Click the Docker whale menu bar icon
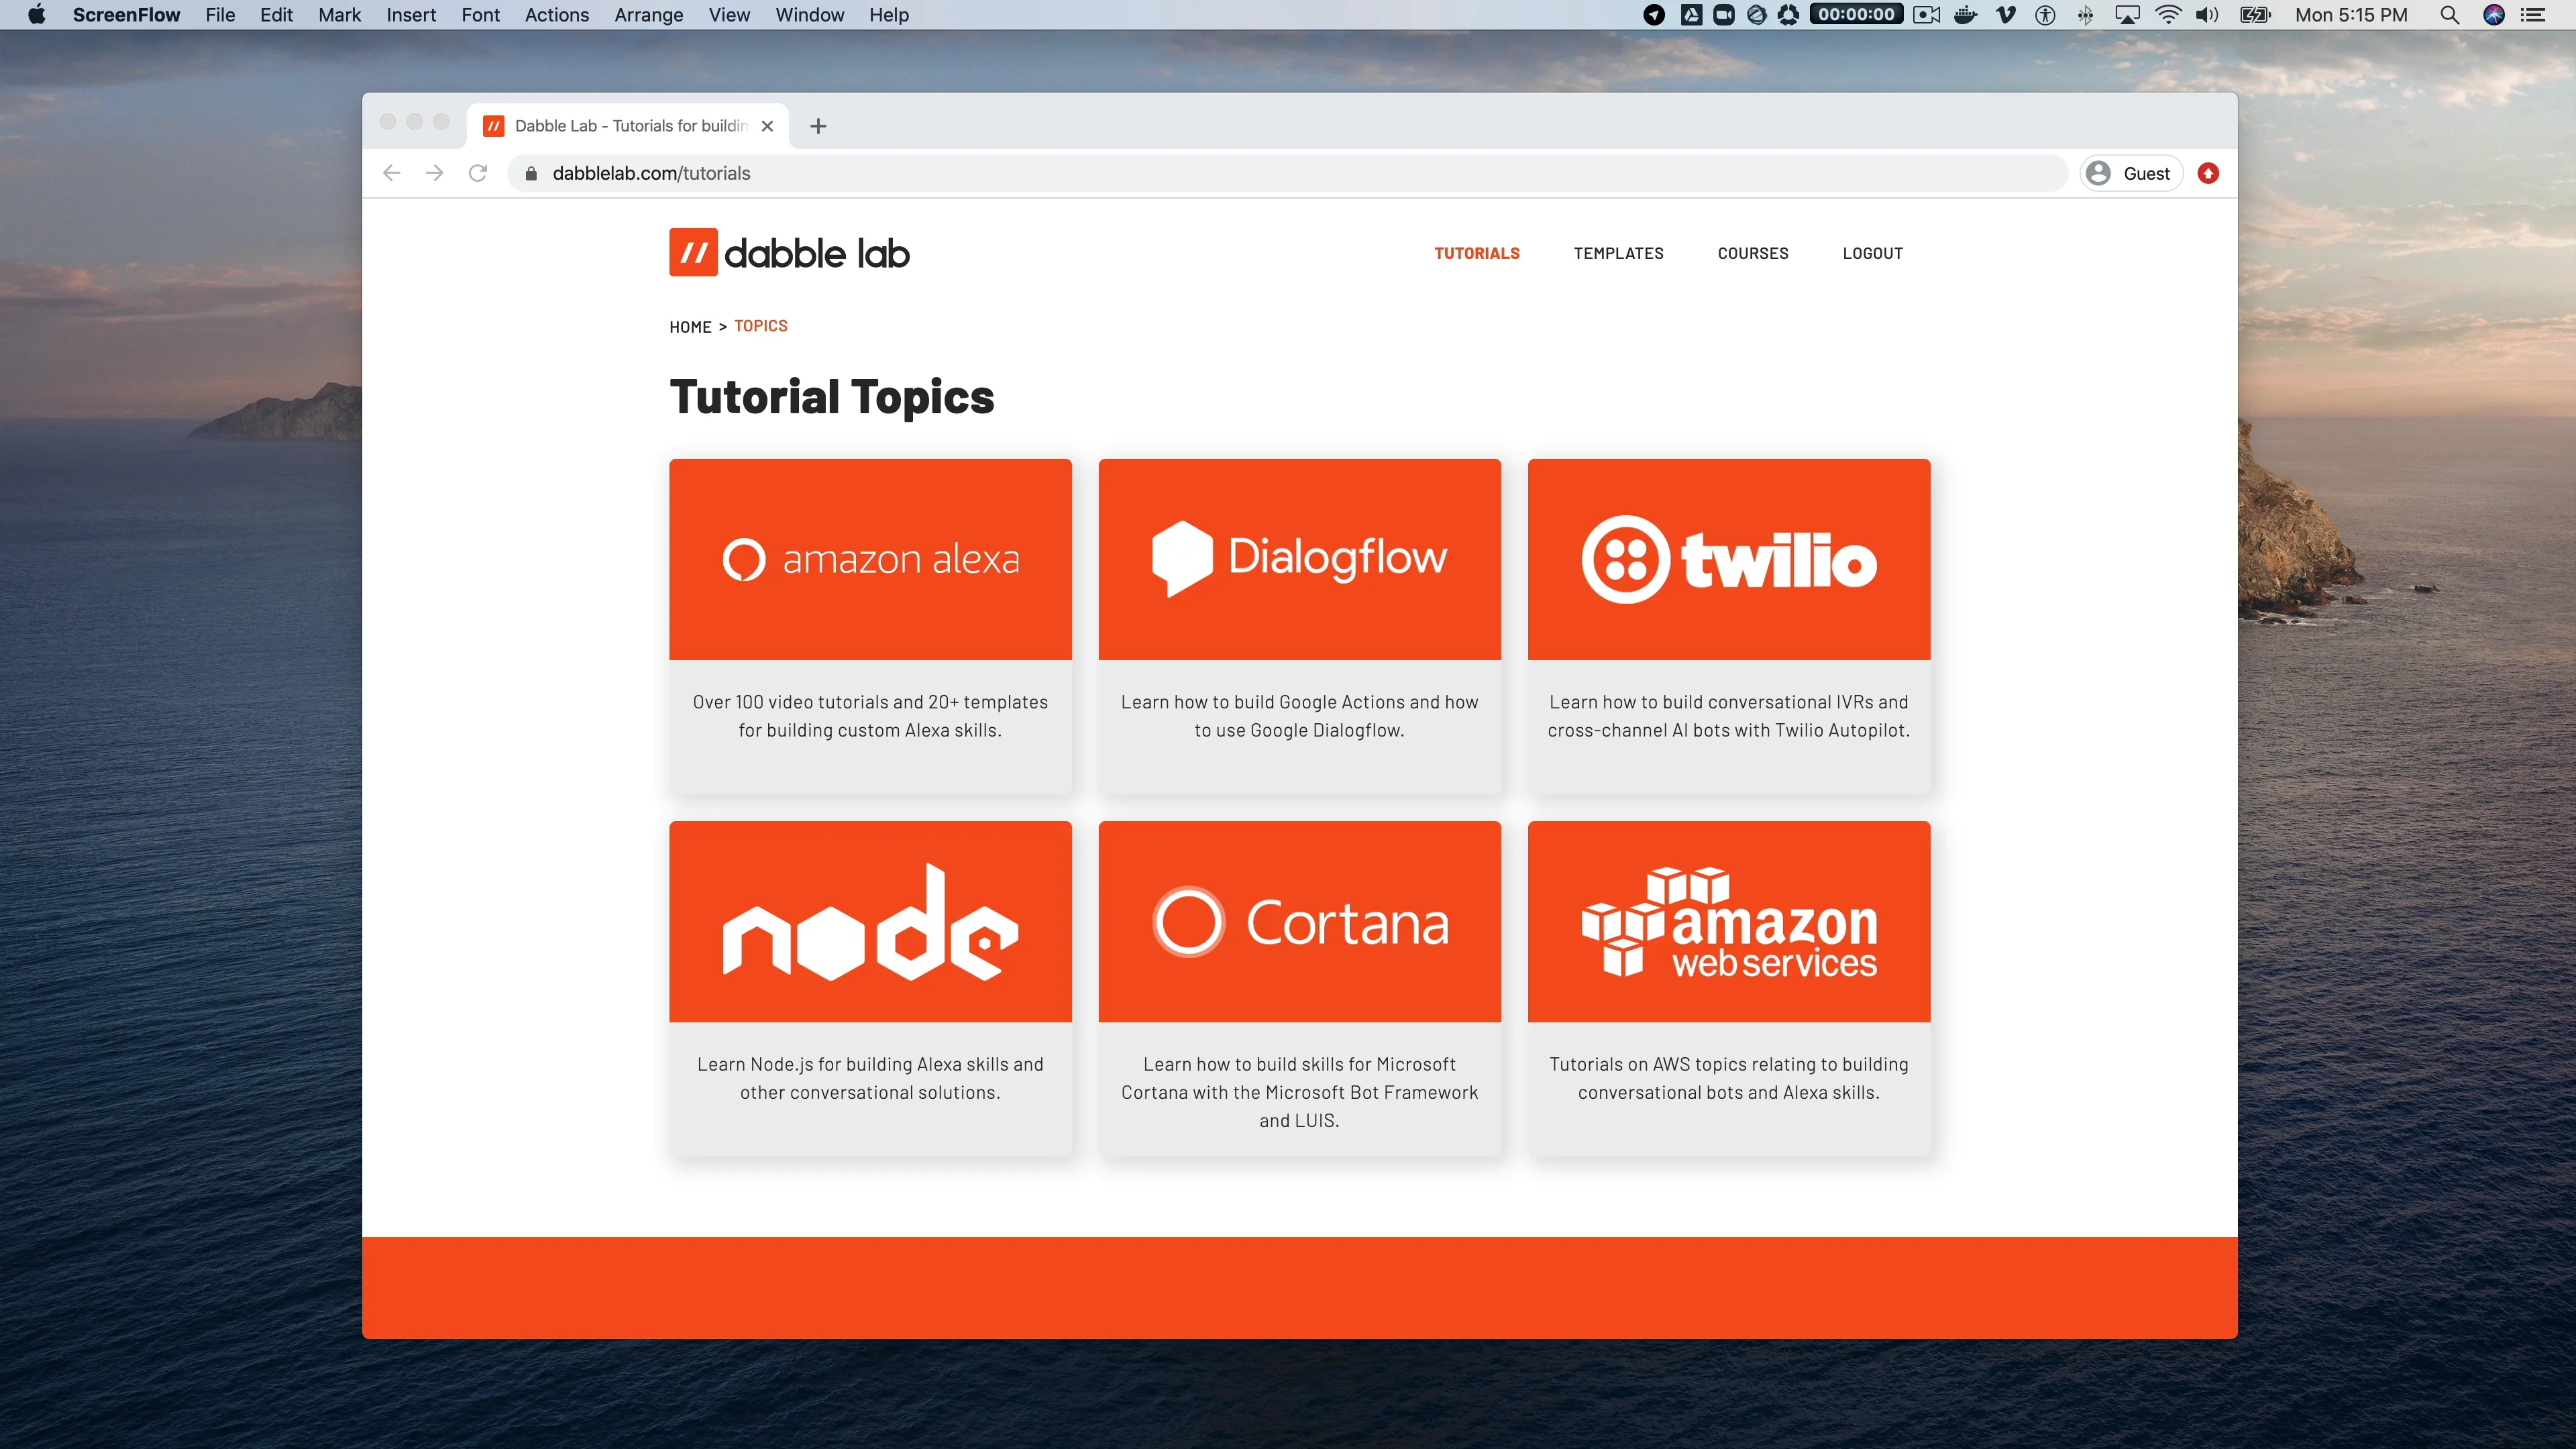Screen dimensions: 2576x1449 tap(1966, 15)
